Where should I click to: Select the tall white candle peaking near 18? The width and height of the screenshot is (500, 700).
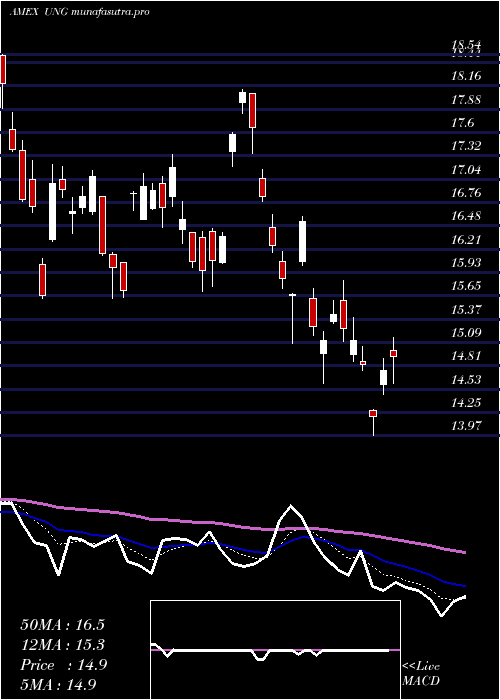(x=242, y=97)
